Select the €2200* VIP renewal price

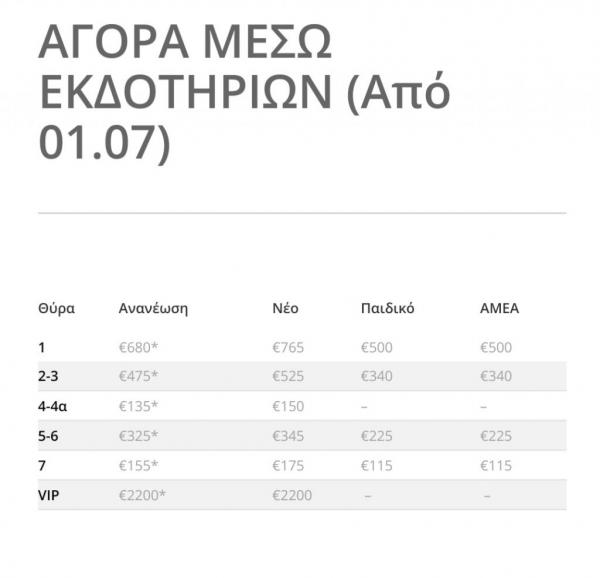coord(142,494)
